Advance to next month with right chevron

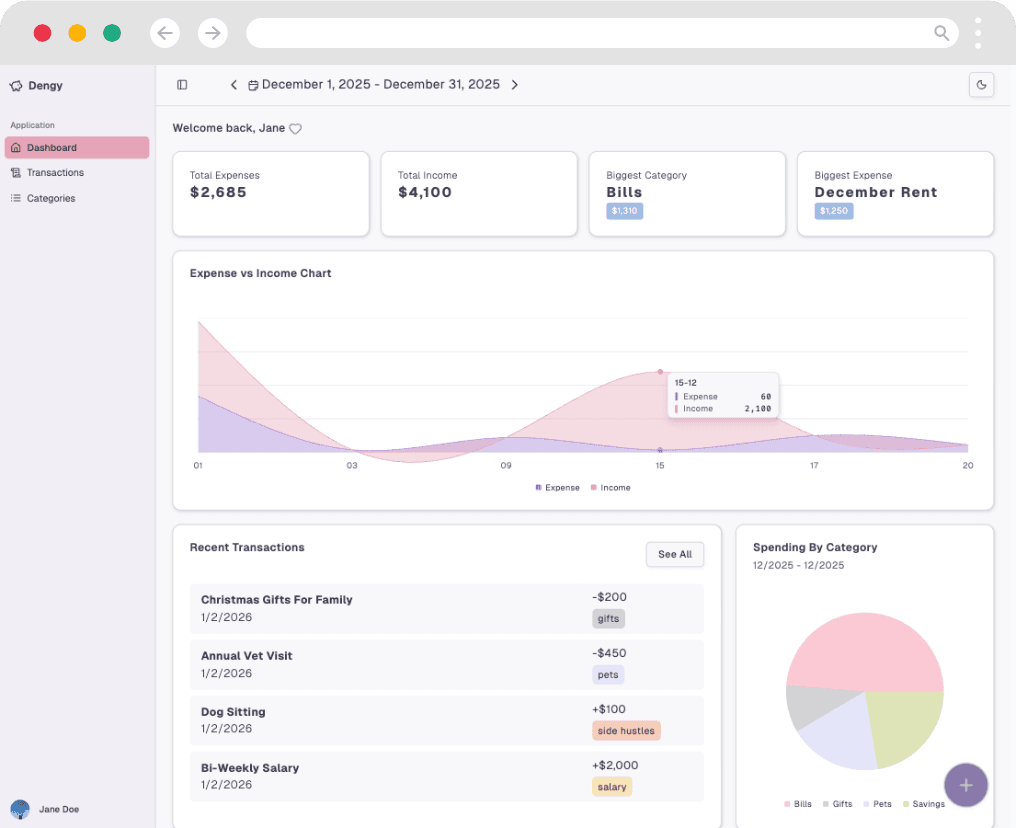[515, 84]
